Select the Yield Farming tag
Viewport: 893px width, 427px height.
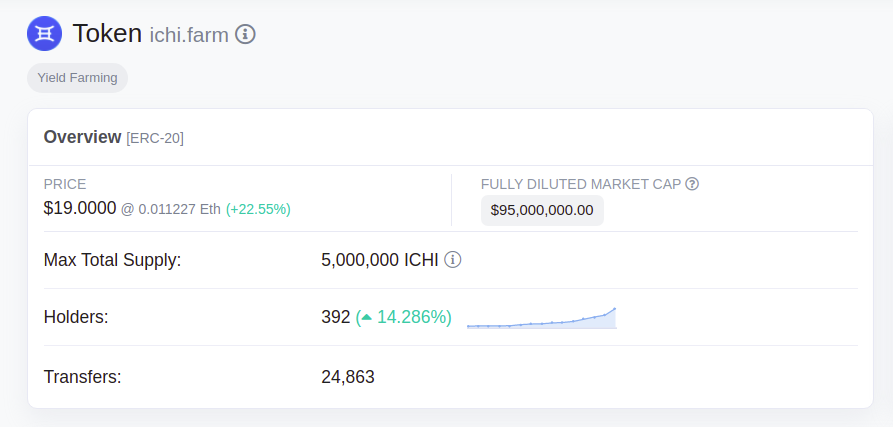click(77, 78)
